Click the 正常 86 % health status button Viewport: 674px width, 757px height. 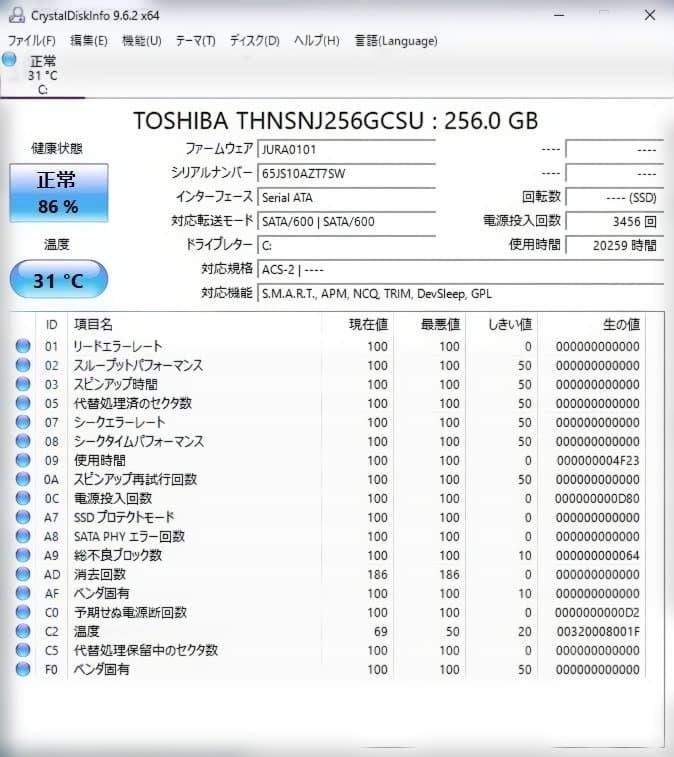[x=58, y=193]
